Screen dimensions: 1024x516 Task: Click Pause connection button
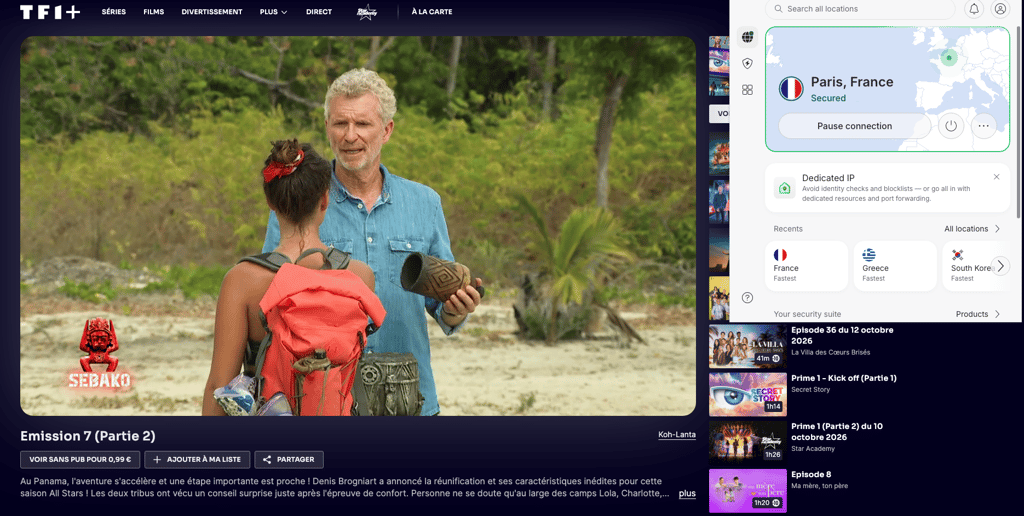click(854, 126)
